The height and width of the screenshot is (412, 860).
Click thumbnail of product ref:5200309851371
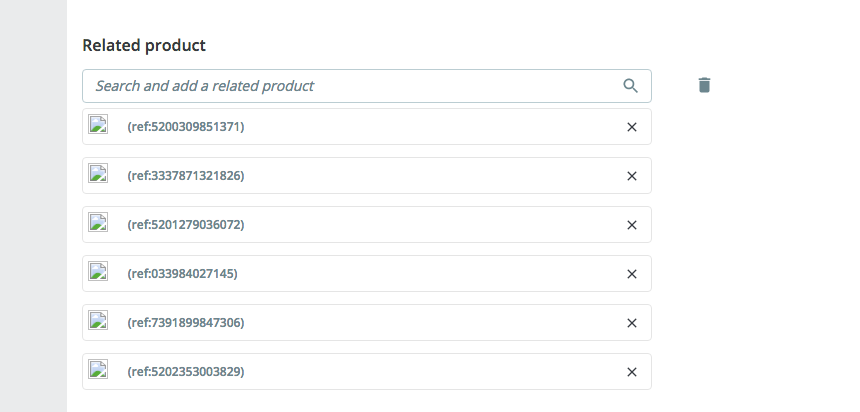[98, 125]
